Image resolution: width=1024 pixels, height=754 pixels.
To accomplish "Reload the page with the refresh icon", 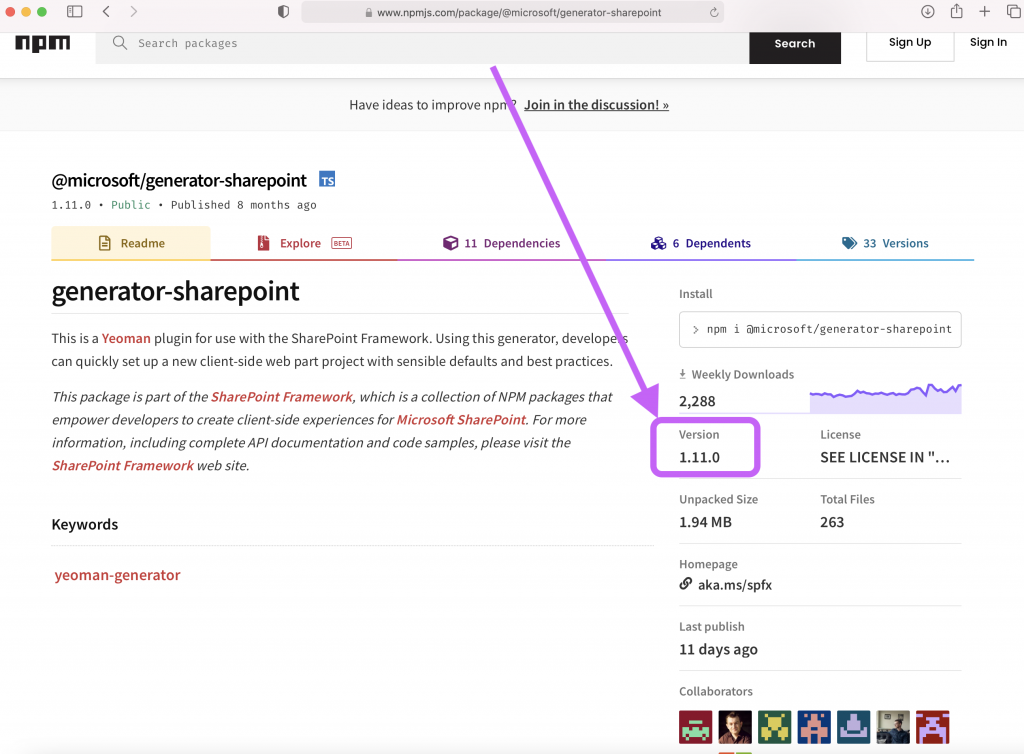I will click(x=714, y=12).
